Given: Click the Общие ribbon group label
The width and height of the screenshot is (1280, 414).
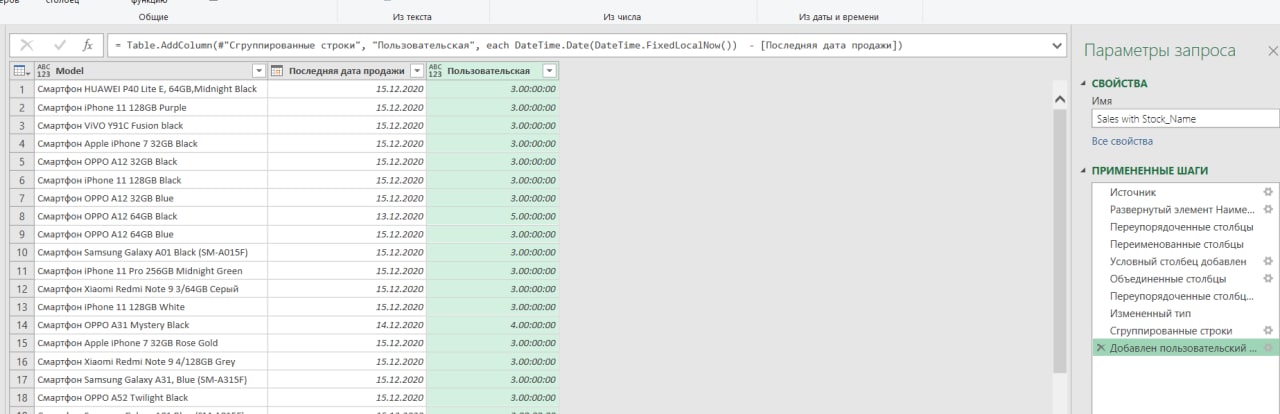Looking at the screenshot, I should [153, 17].
